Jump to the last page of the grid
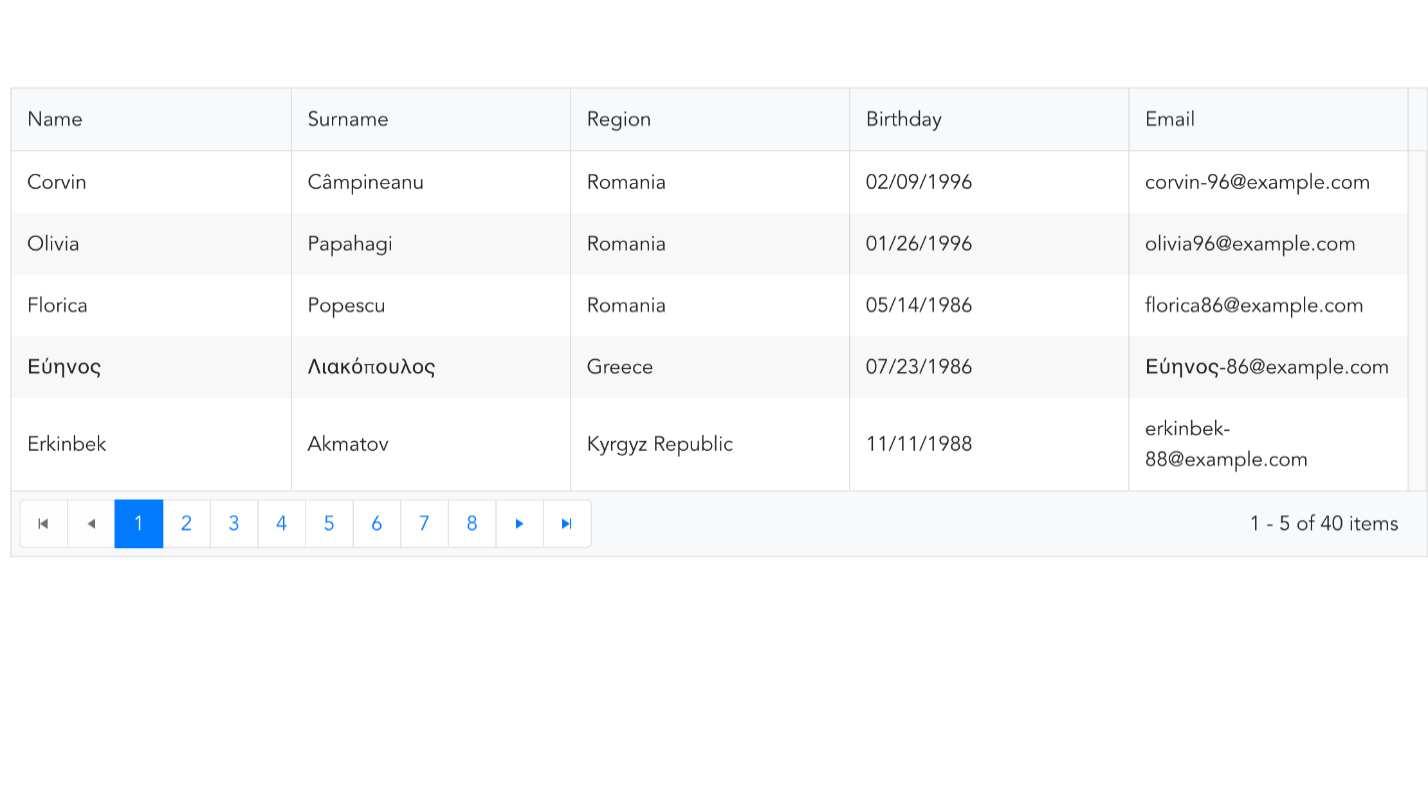 pos(567,523)
